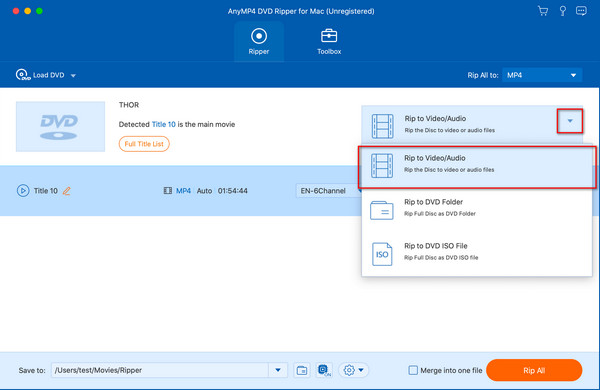The height and width of the screenshot is (390, 600).
Task: Collapse the Rip to Video/Audio mode dropdown
Action: [570, 121]
